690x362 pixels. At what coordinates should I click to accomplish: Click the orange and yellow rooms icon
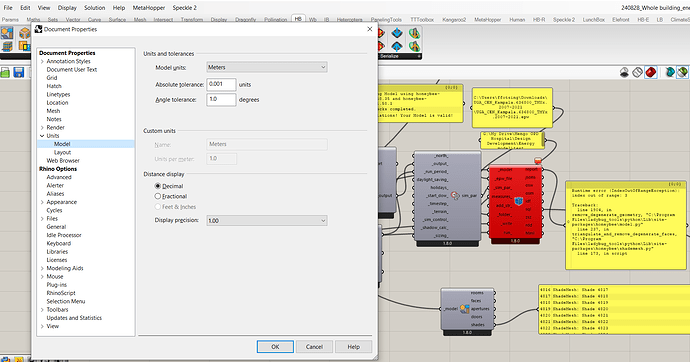coord(25,46)
